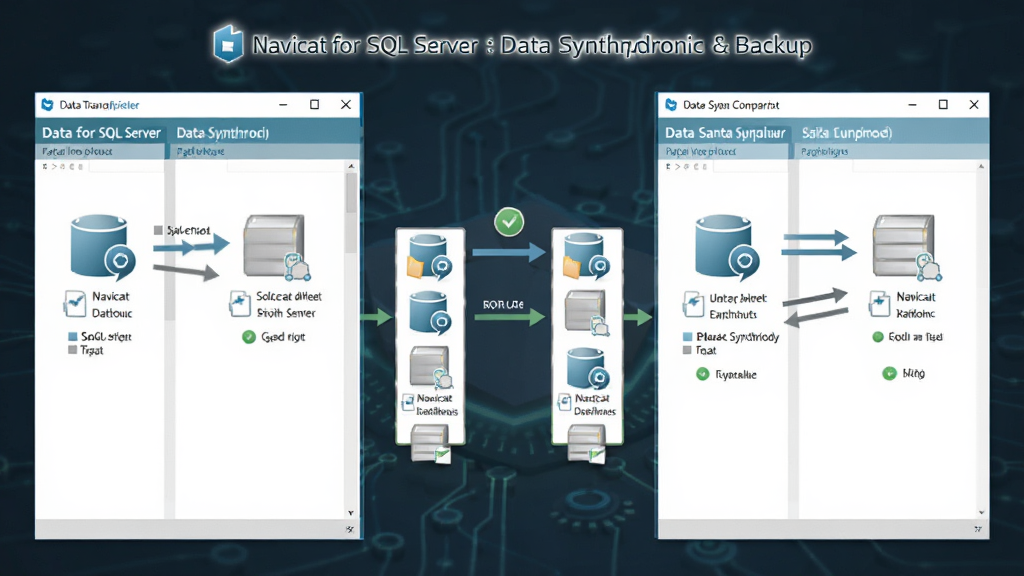Click the plain database icon in right center panel
This screenshot has width=1024, height=576.
click(588, 368)
